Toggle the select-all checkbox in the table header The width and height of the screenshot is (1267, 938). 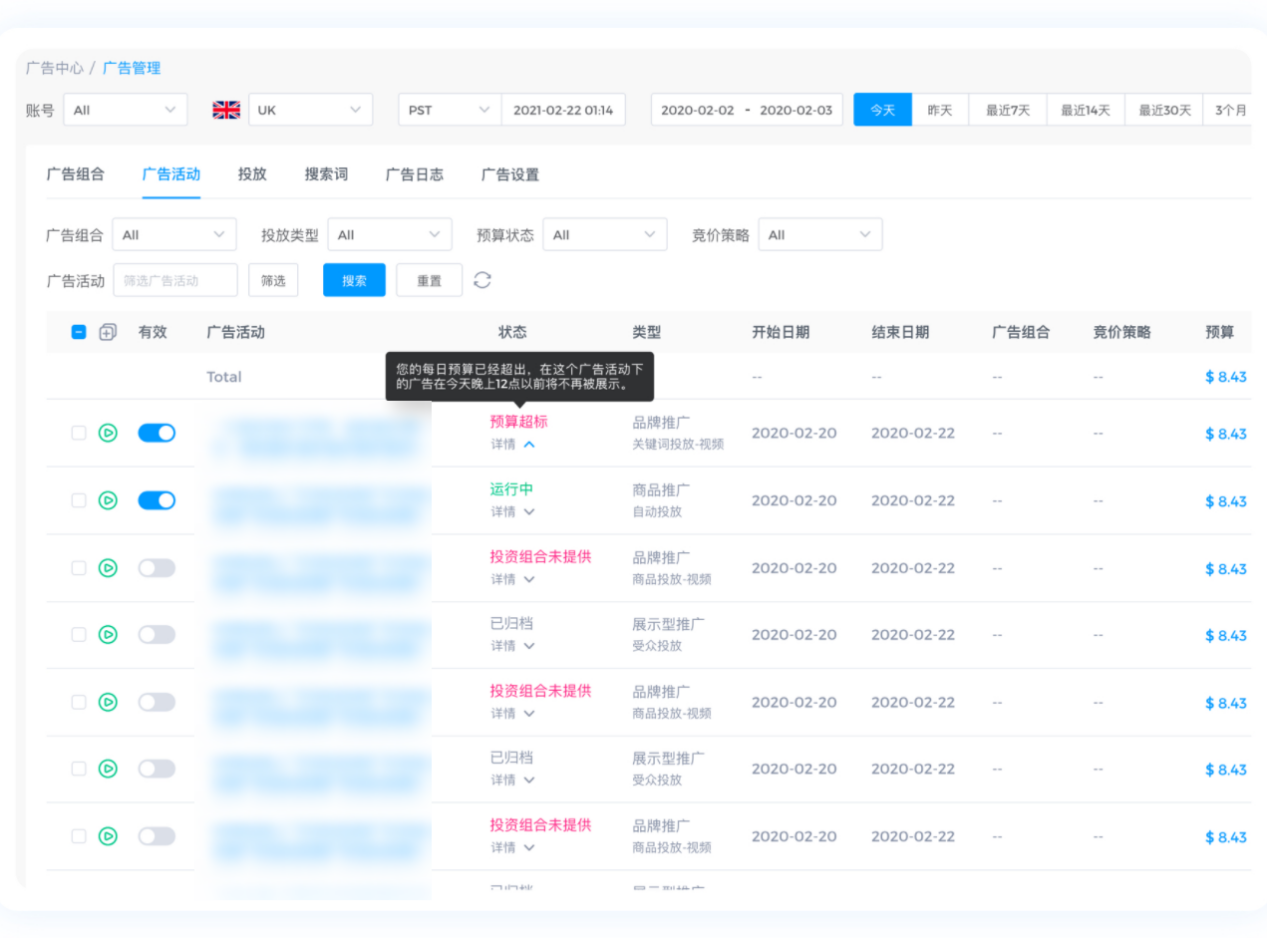pos(79,332)
